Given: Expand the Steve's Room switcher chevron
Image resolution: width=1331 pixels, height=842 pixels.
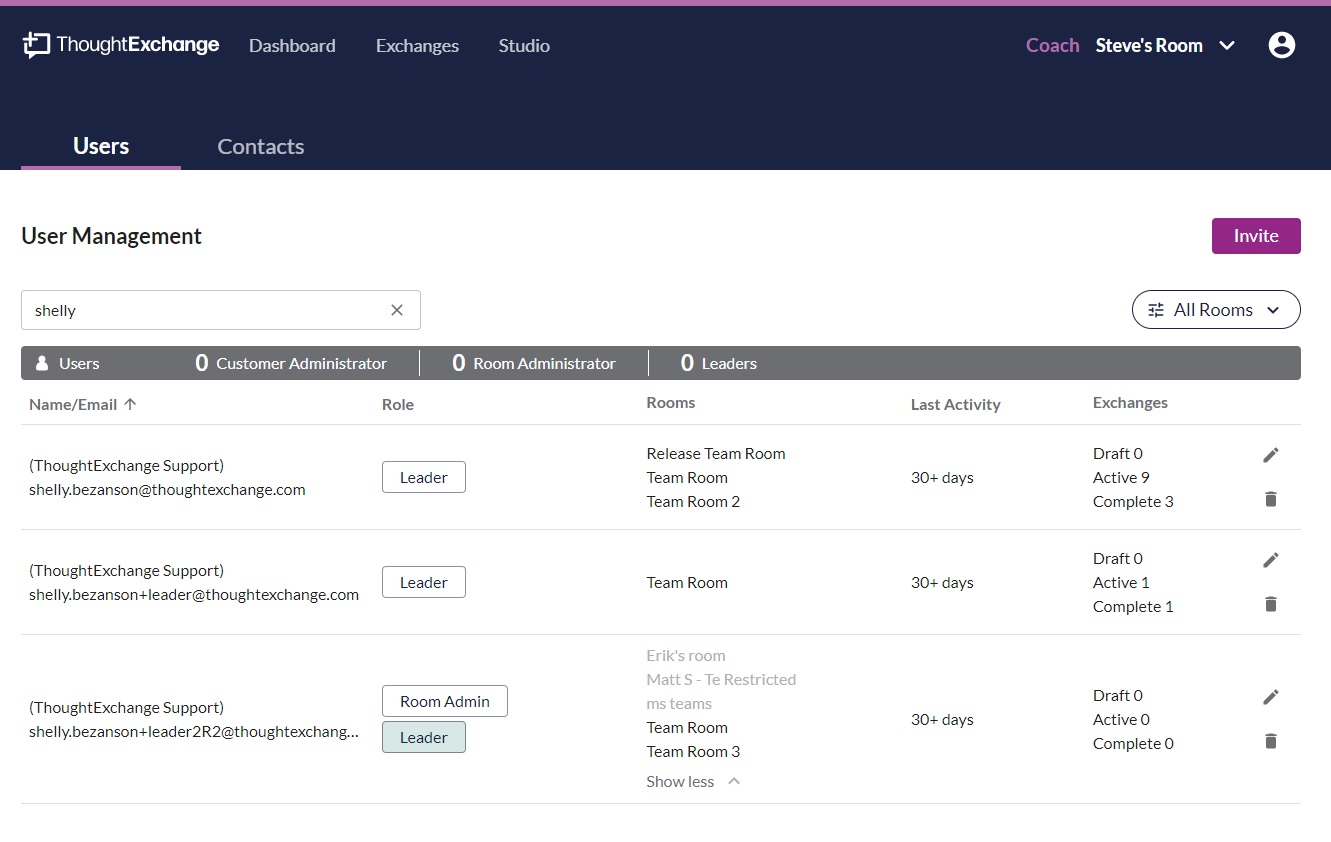Looking at the screenshot, I should click(1228, 45).
